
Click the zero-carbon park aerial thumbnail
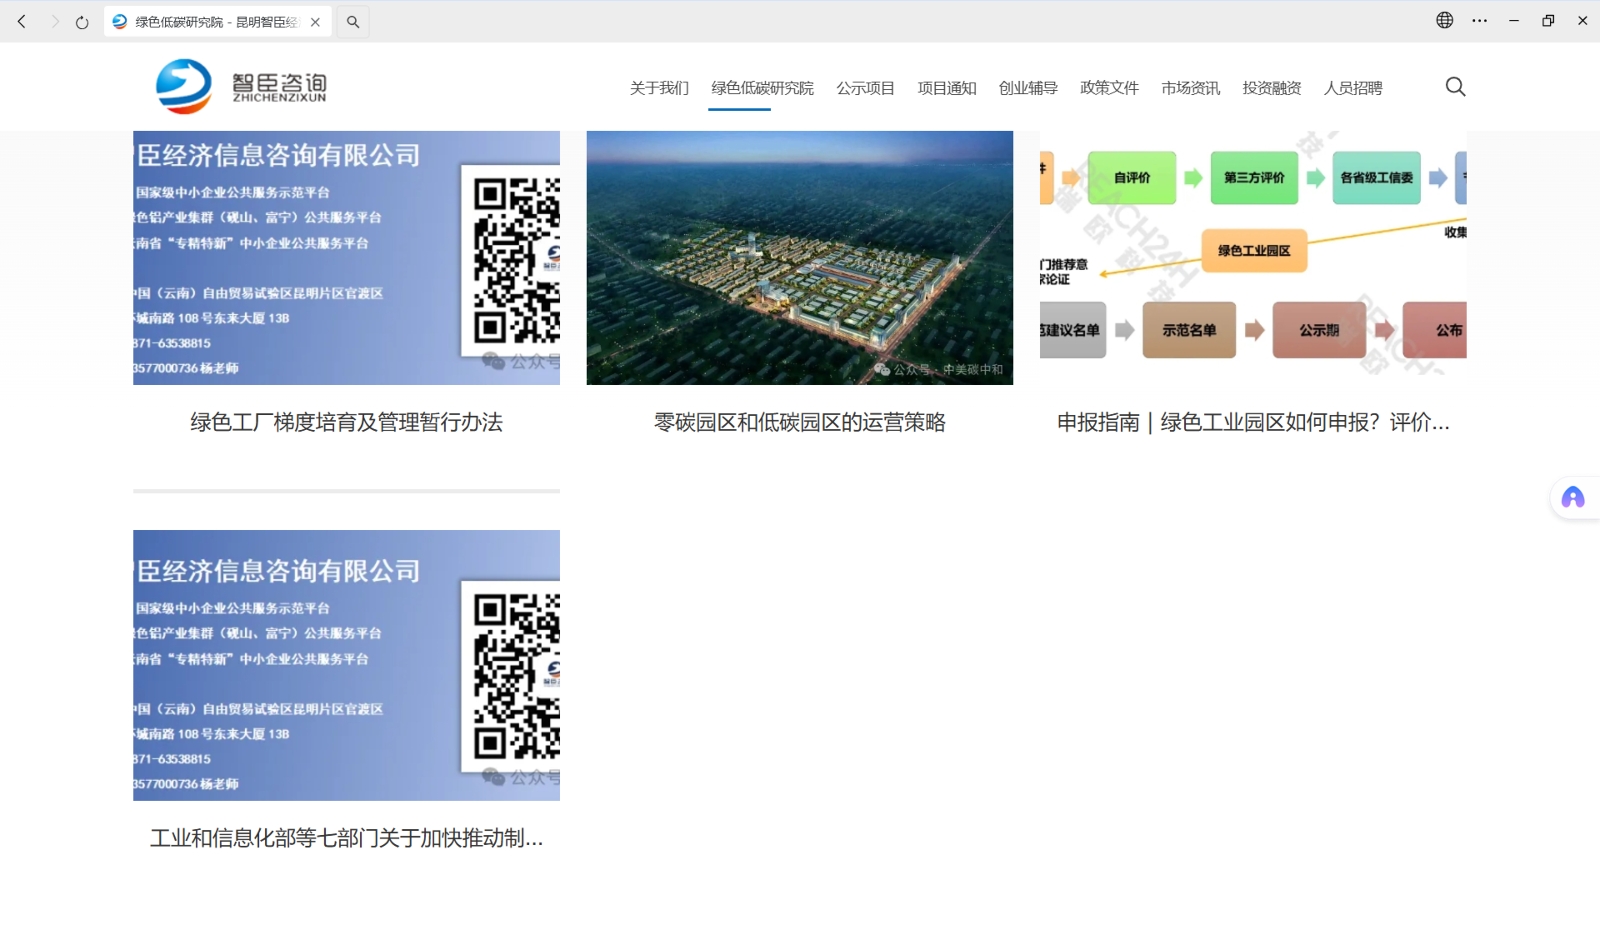(x=799, y=257)
